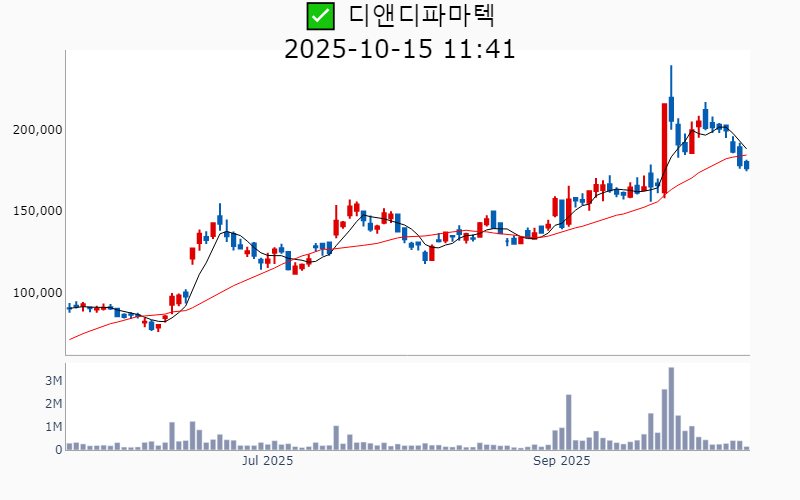The width and height of the screenshot is (800, 500).
Task: Click the green check mark icon
Action: [x=320, y=16]
